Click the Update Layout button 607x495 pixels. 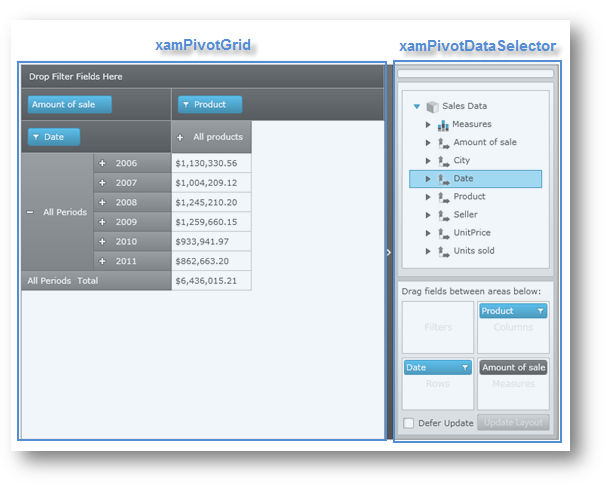coord(513,423)
